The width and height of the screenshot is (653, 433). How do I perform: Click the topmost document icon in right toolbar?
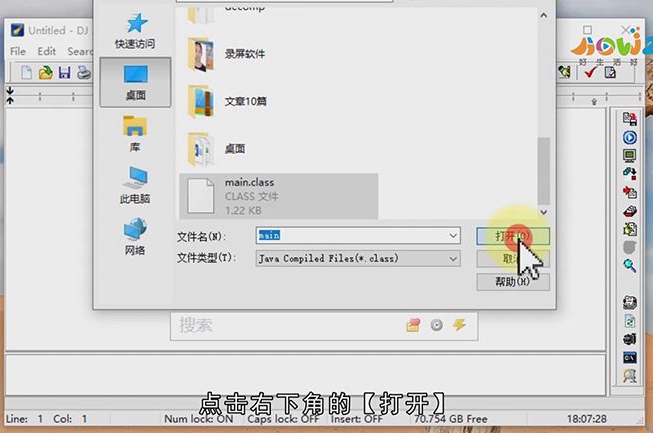pyautogui.click(x=630, y=119)
